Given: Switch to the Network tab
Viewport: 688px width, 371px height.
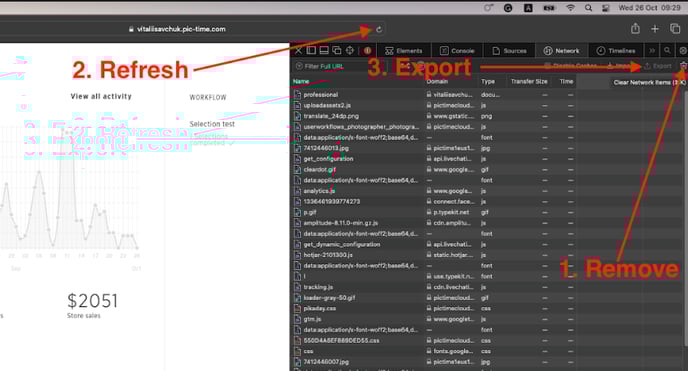Looking at the screenshot, I should (562, 51).
